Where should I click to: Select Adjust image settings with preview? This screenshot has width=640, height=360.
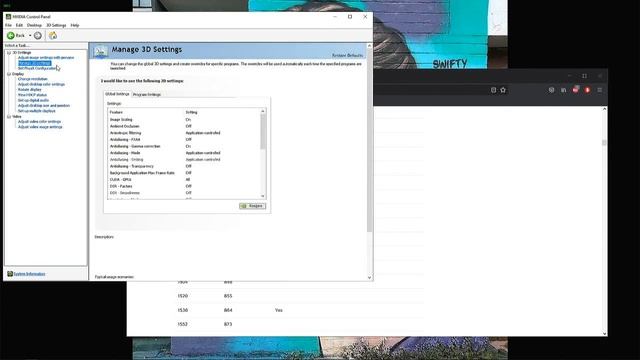coord(46,58)
